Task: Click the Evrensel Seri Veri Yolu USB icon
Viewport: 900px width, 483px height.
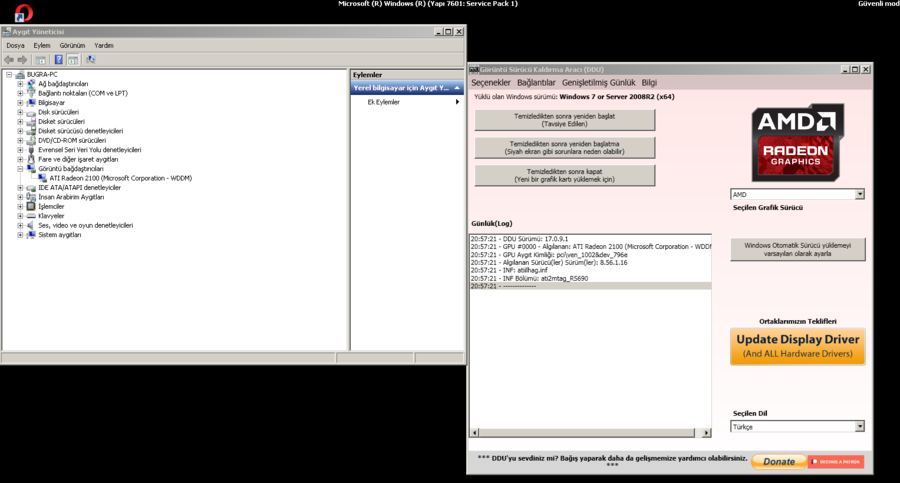Action: point(31,150)
